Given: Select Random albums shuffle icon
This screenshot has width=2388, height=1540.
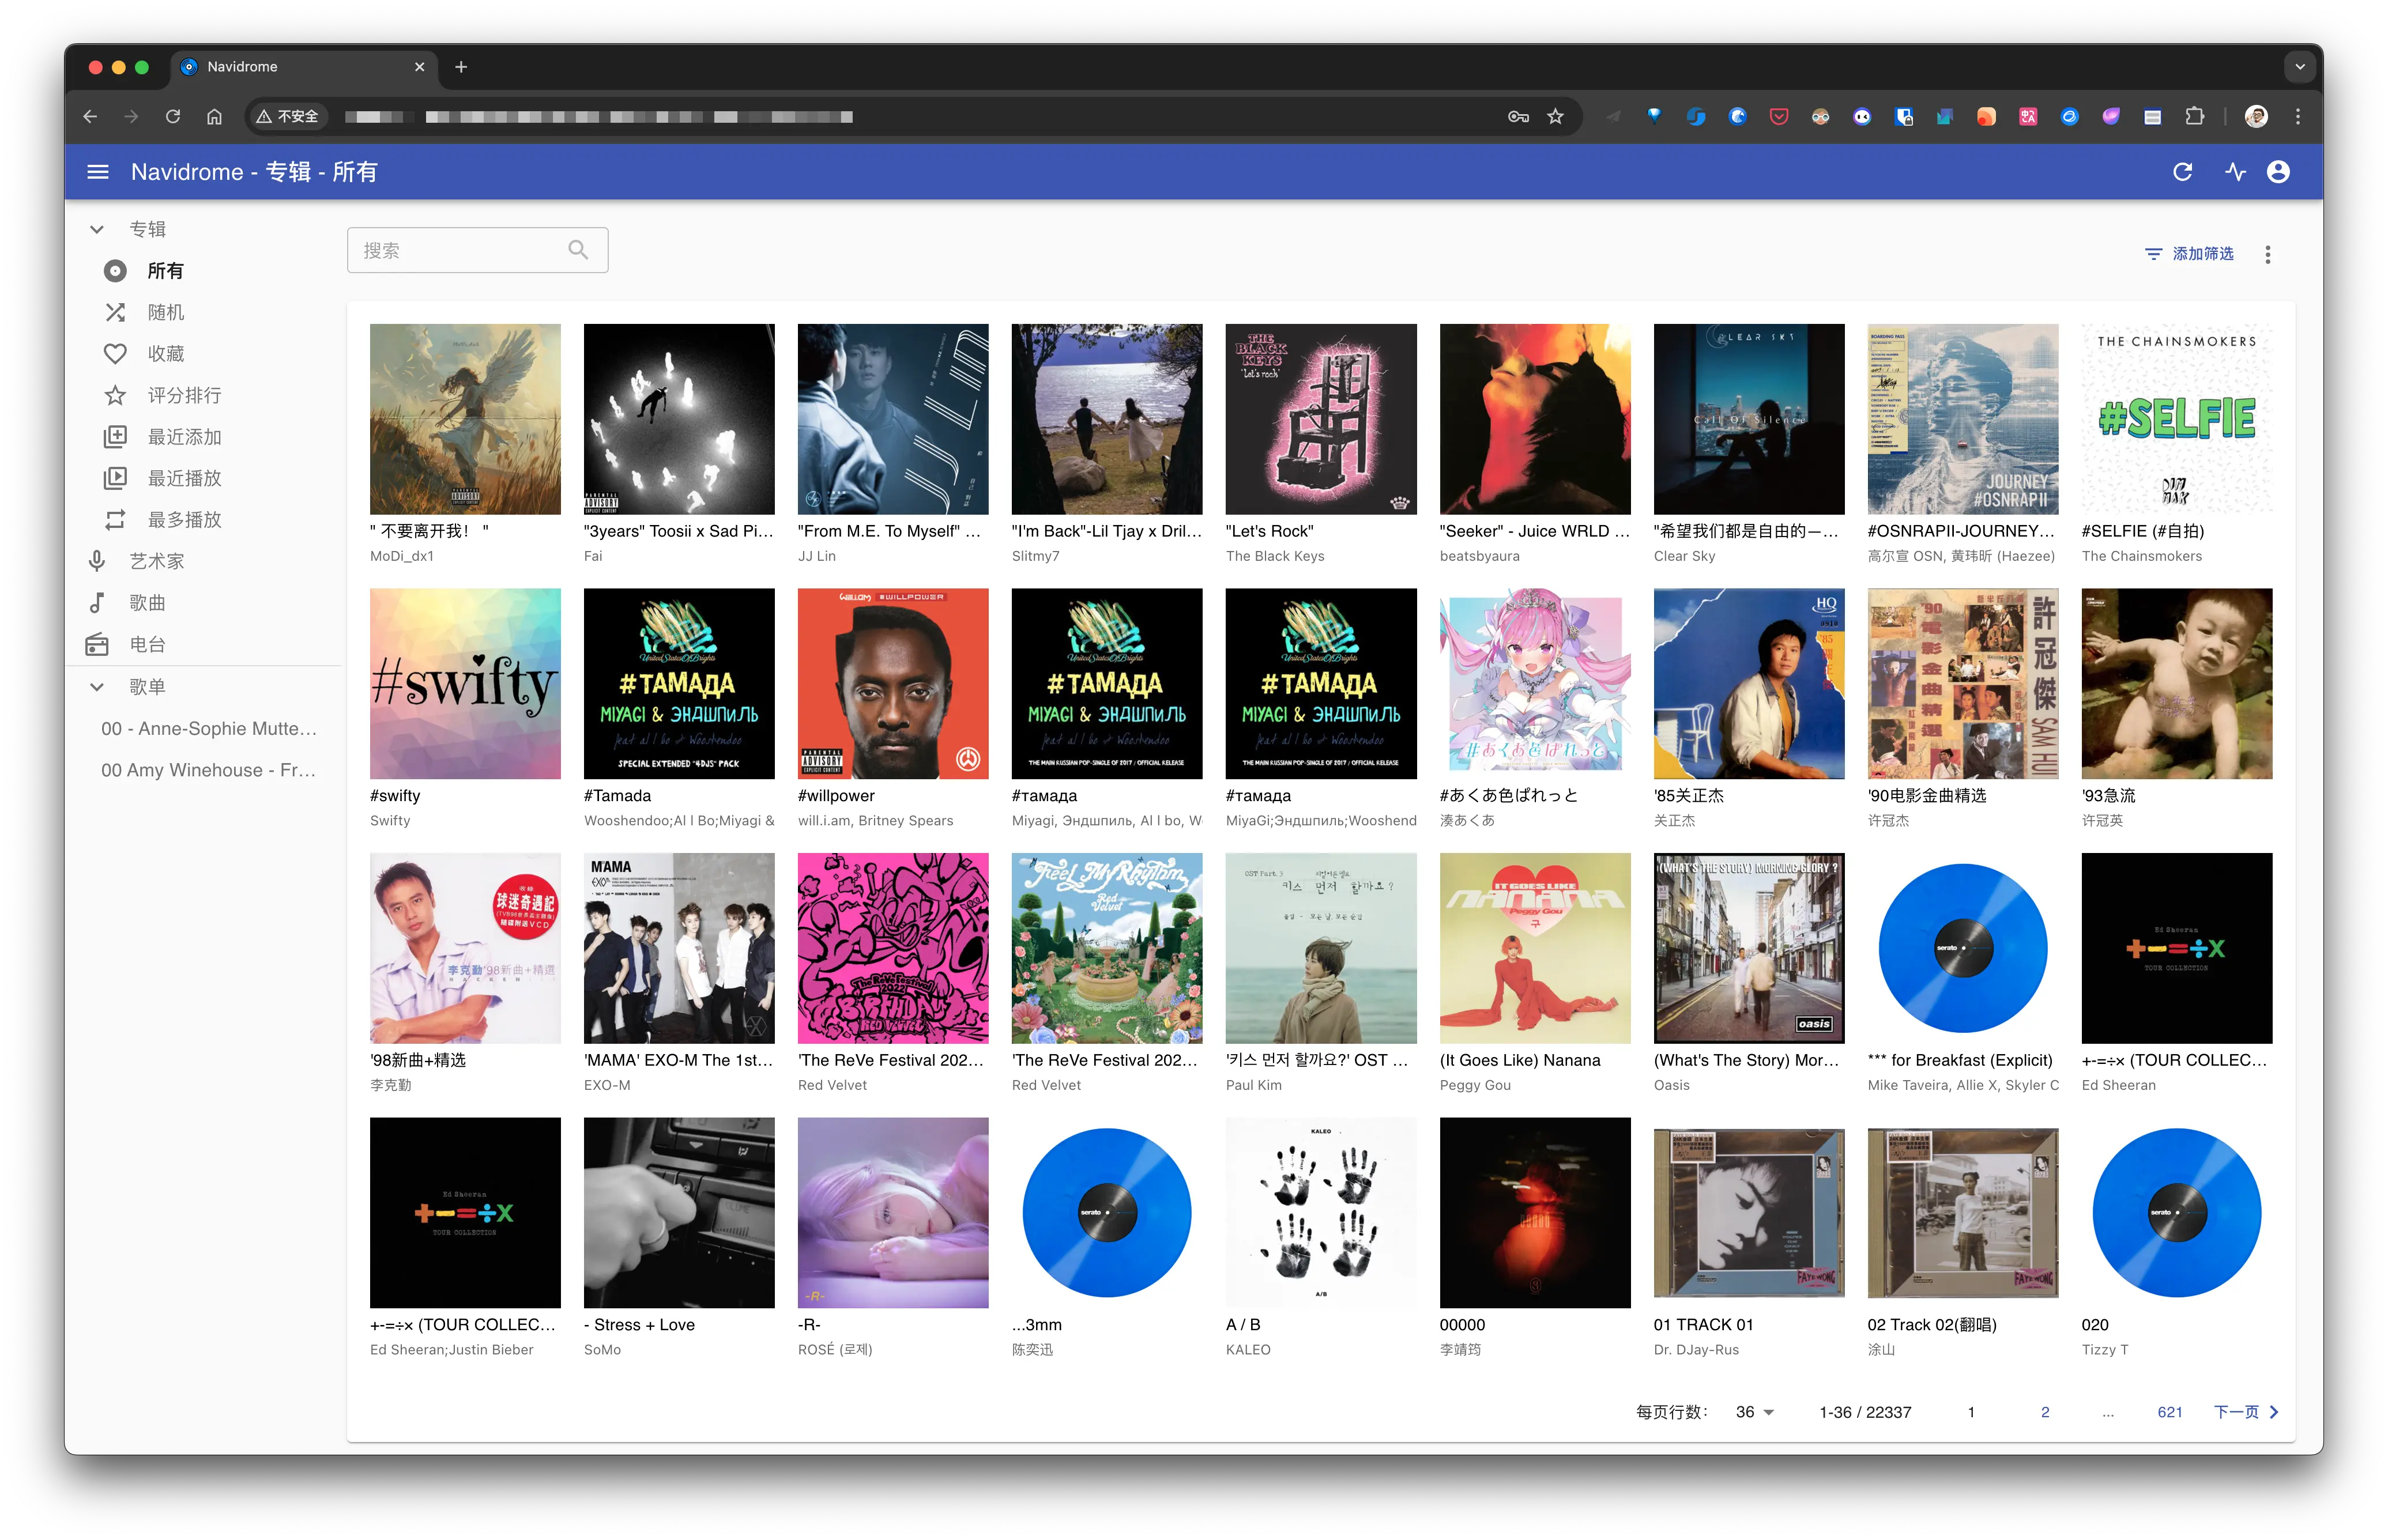Looking at the screenshot, I should coord(116,312).
